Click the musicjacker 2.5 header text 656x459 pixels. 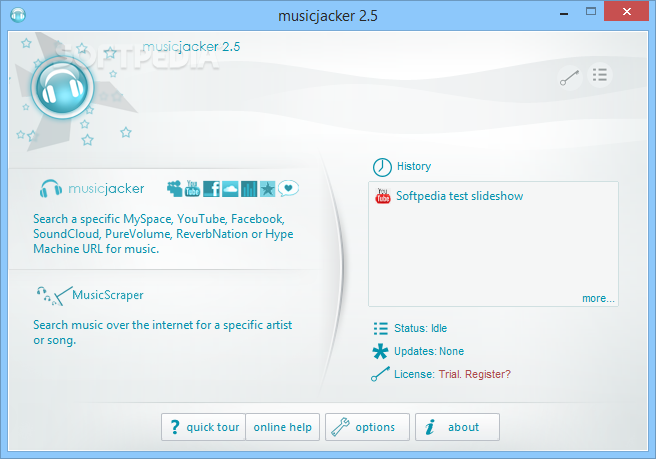(x=191, y=47)
